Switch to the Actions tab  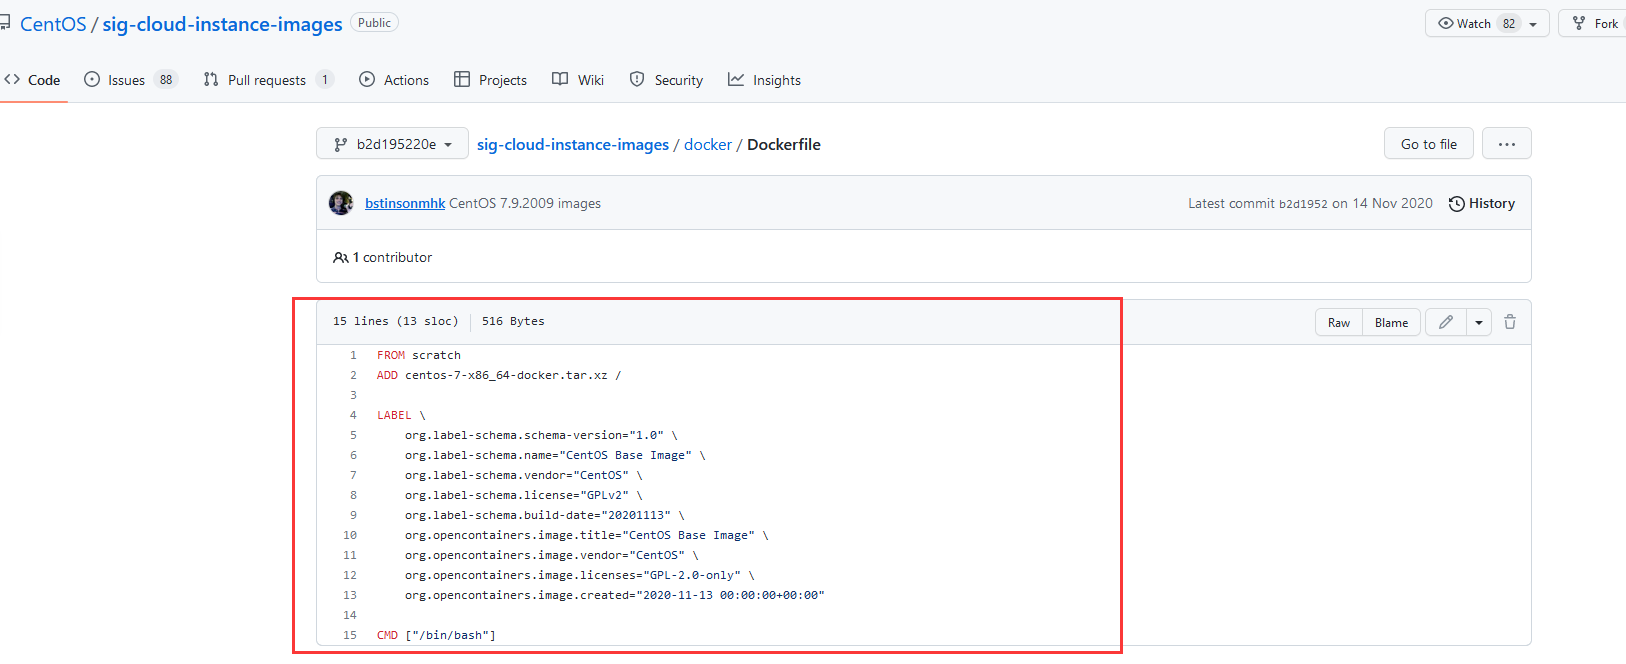pyautogui.click(x=394, y=80)
